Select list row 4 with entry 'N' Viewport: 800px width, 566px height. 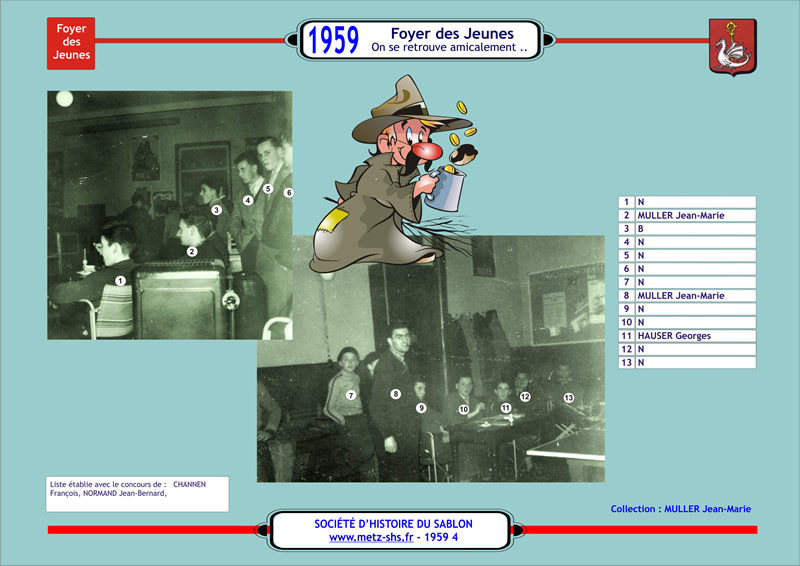(687, 242)
